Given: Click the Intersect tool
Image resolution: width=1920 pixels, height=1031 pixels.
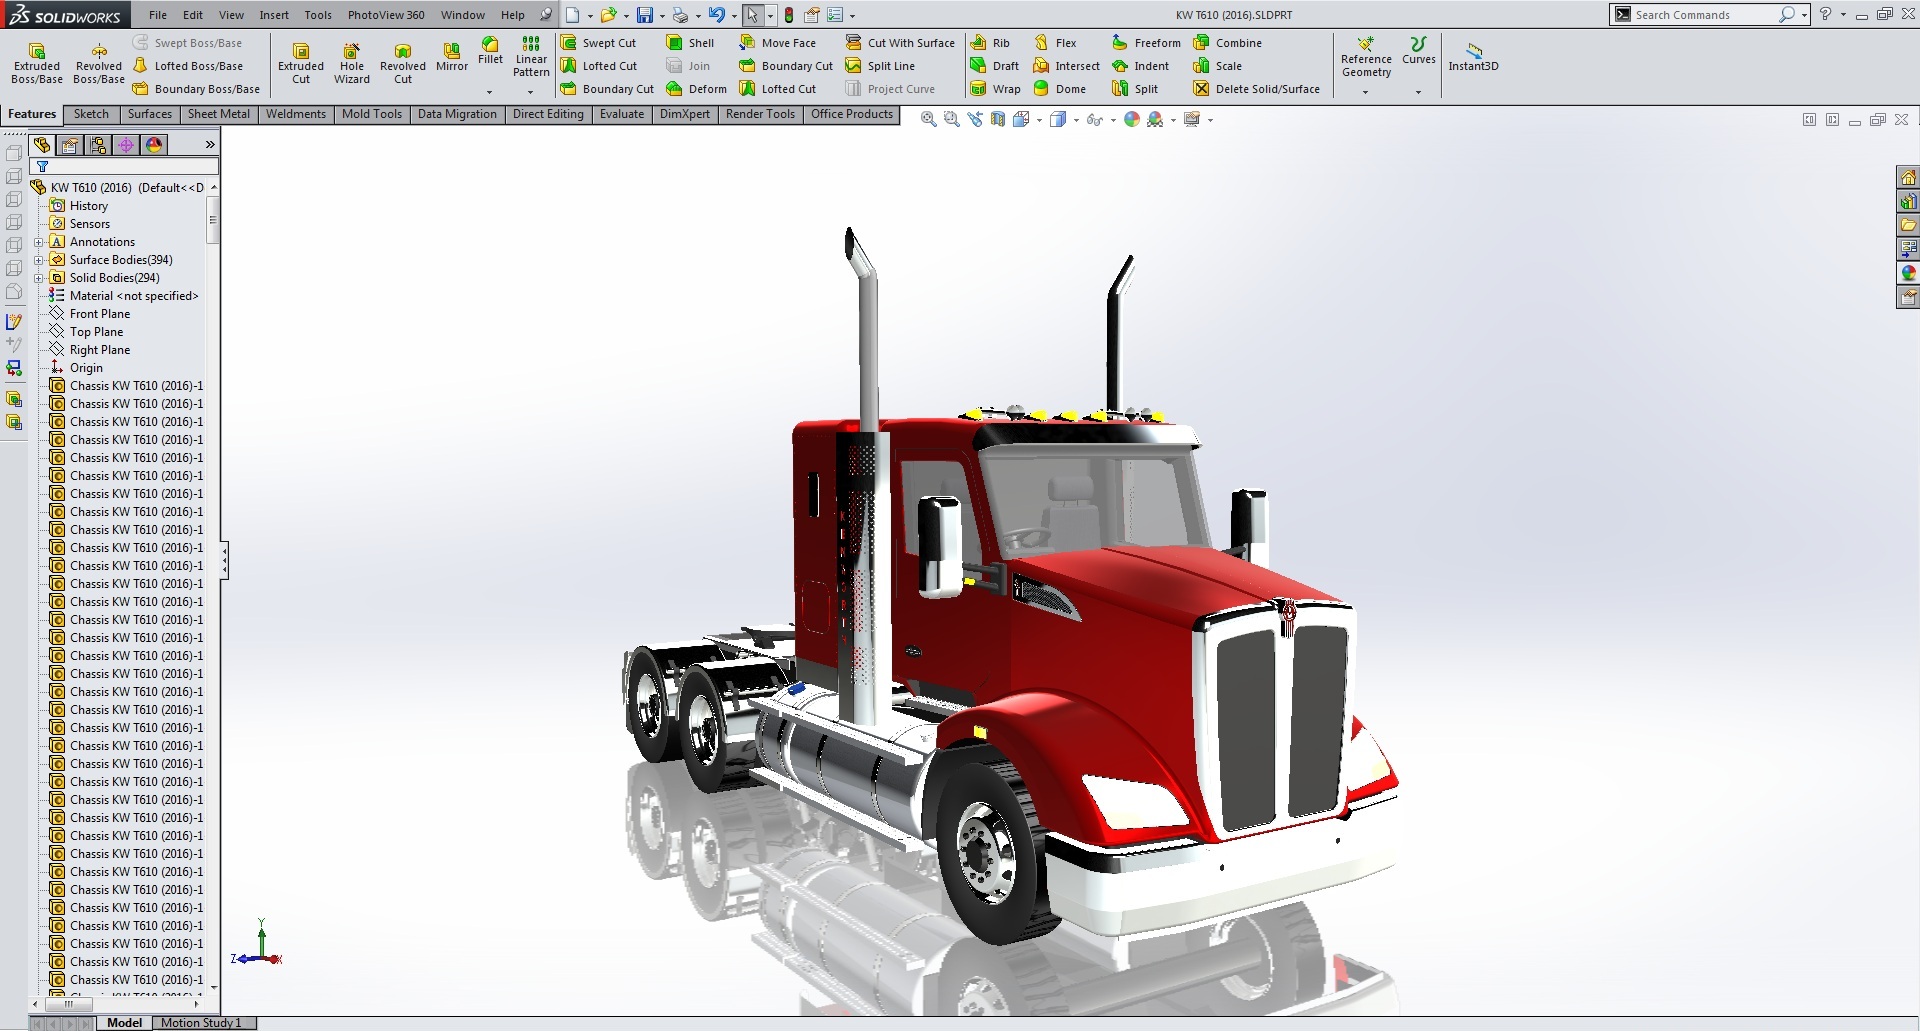Looking at the screenshot, I should pos(1066,66).
